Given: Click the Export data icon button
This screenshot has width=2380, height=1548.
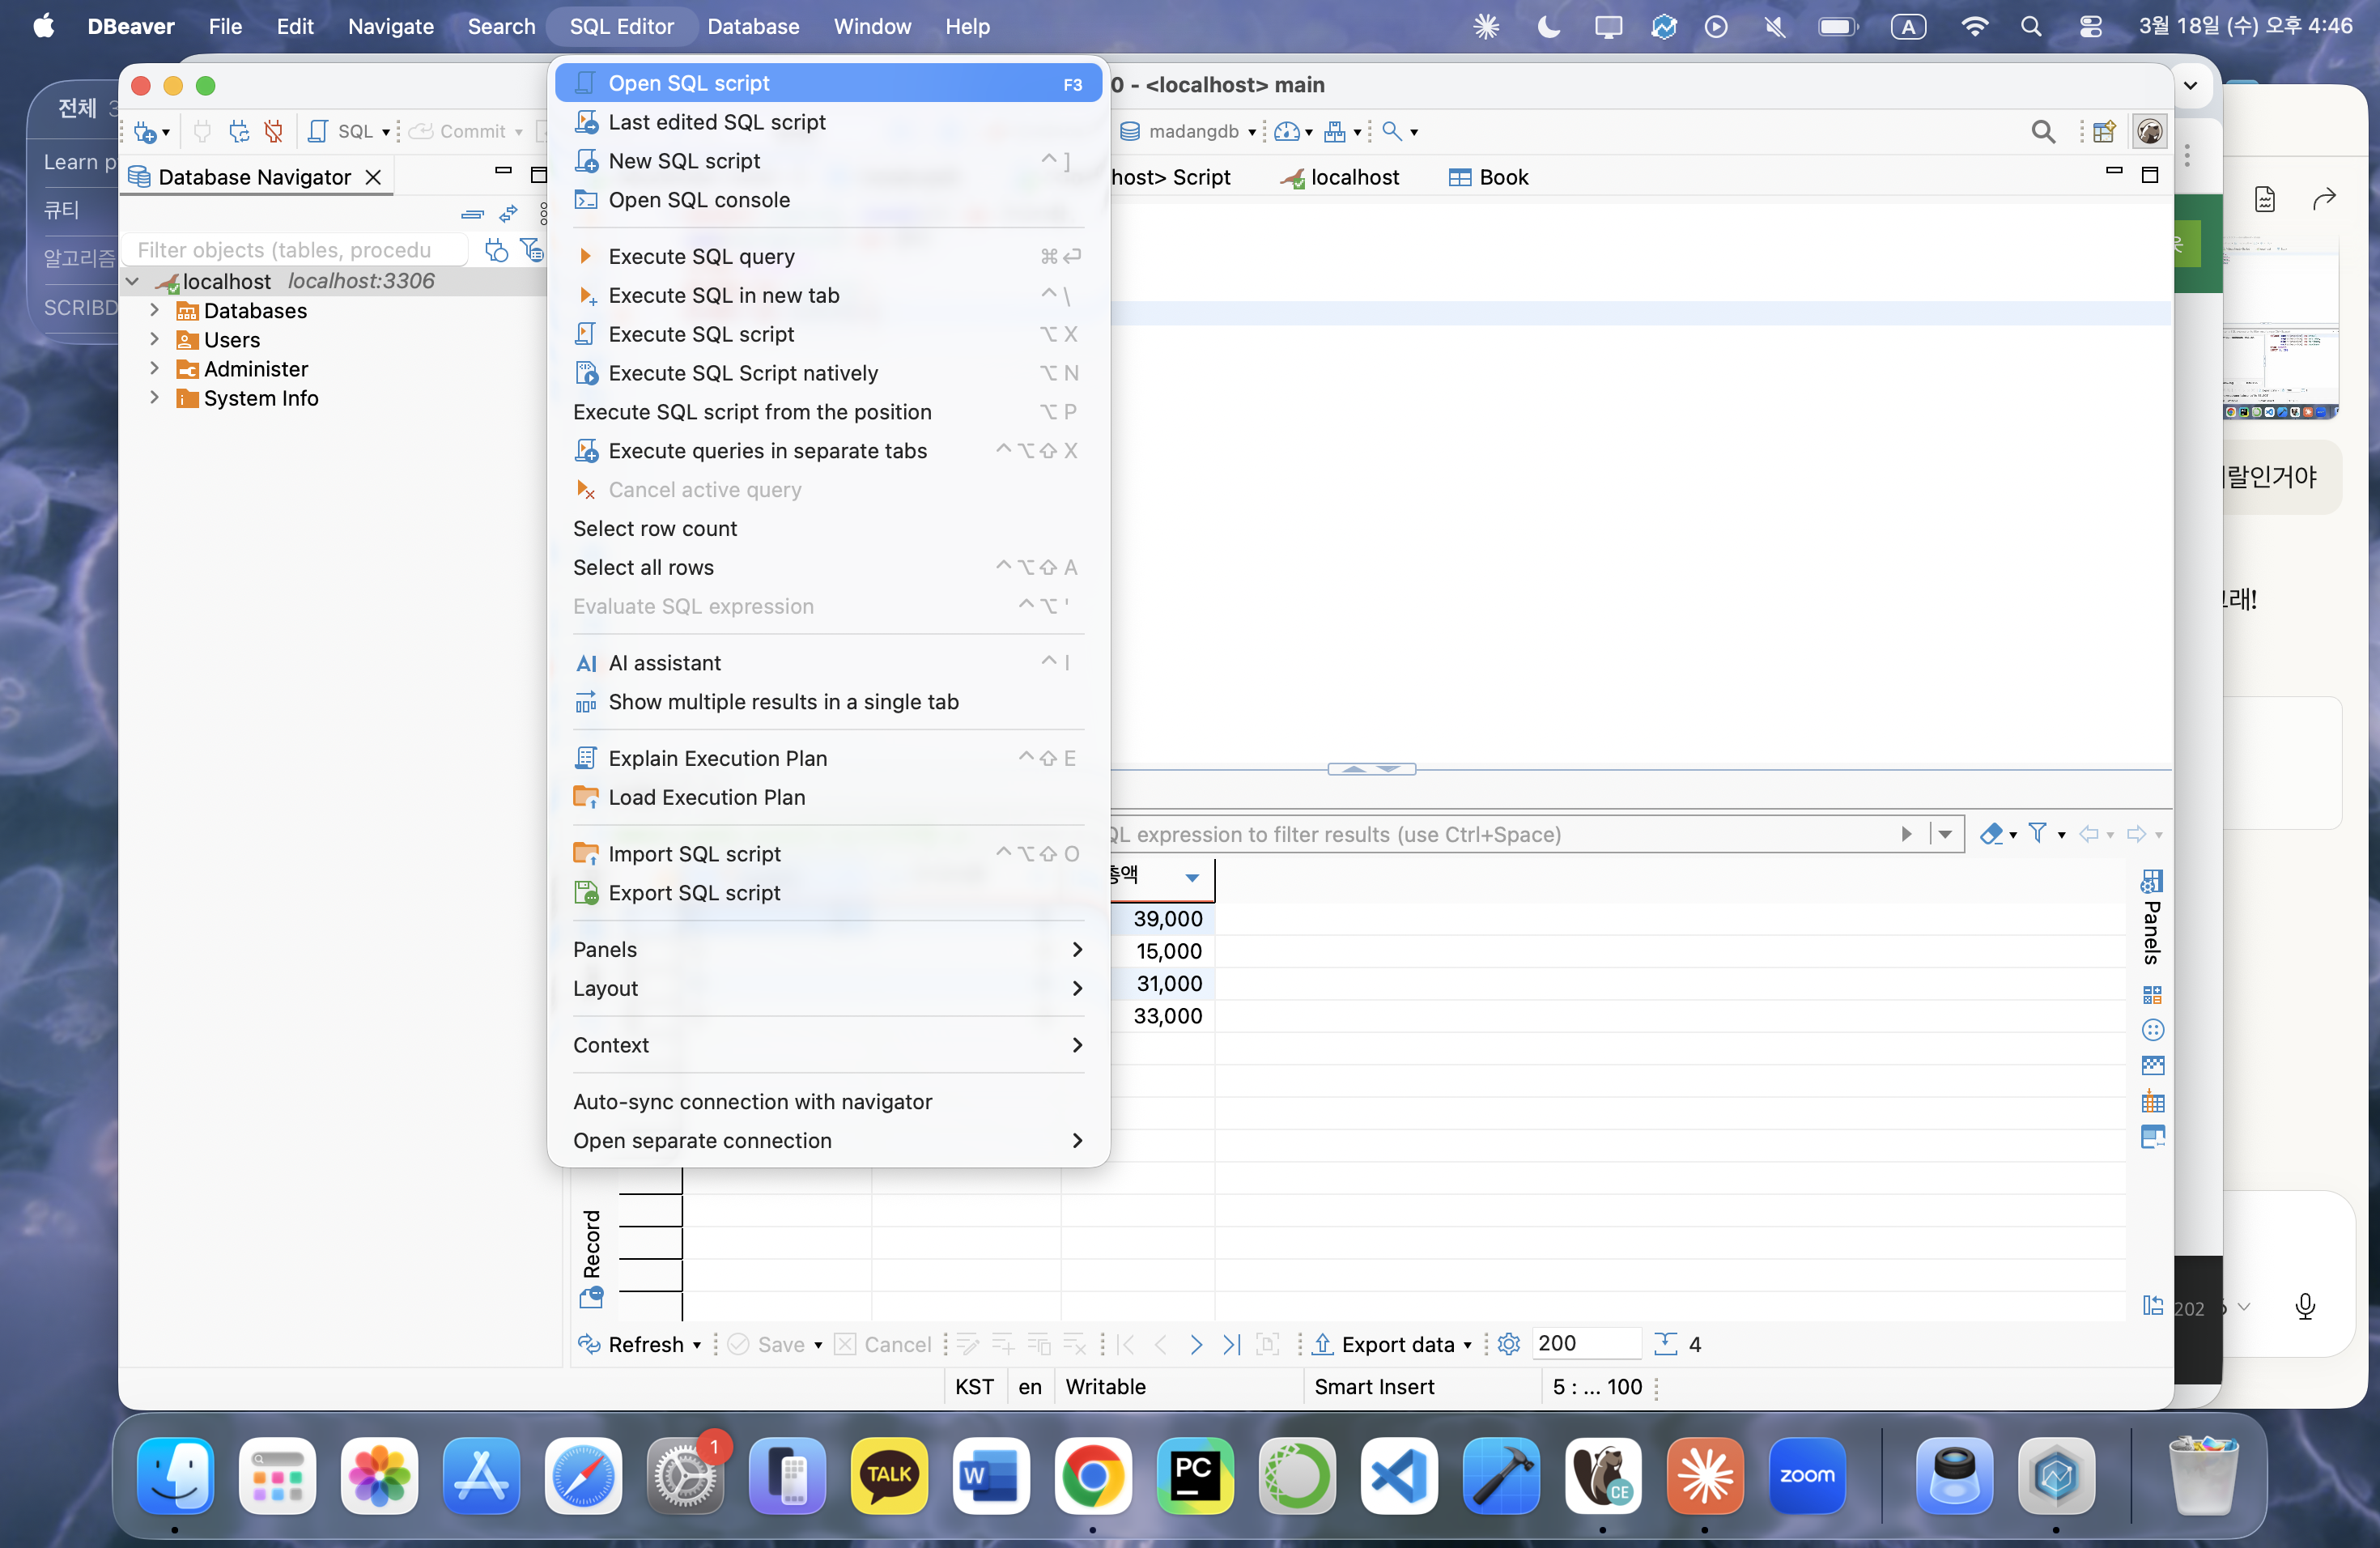Looking at the screenshot, I should pos(1322,1344).
